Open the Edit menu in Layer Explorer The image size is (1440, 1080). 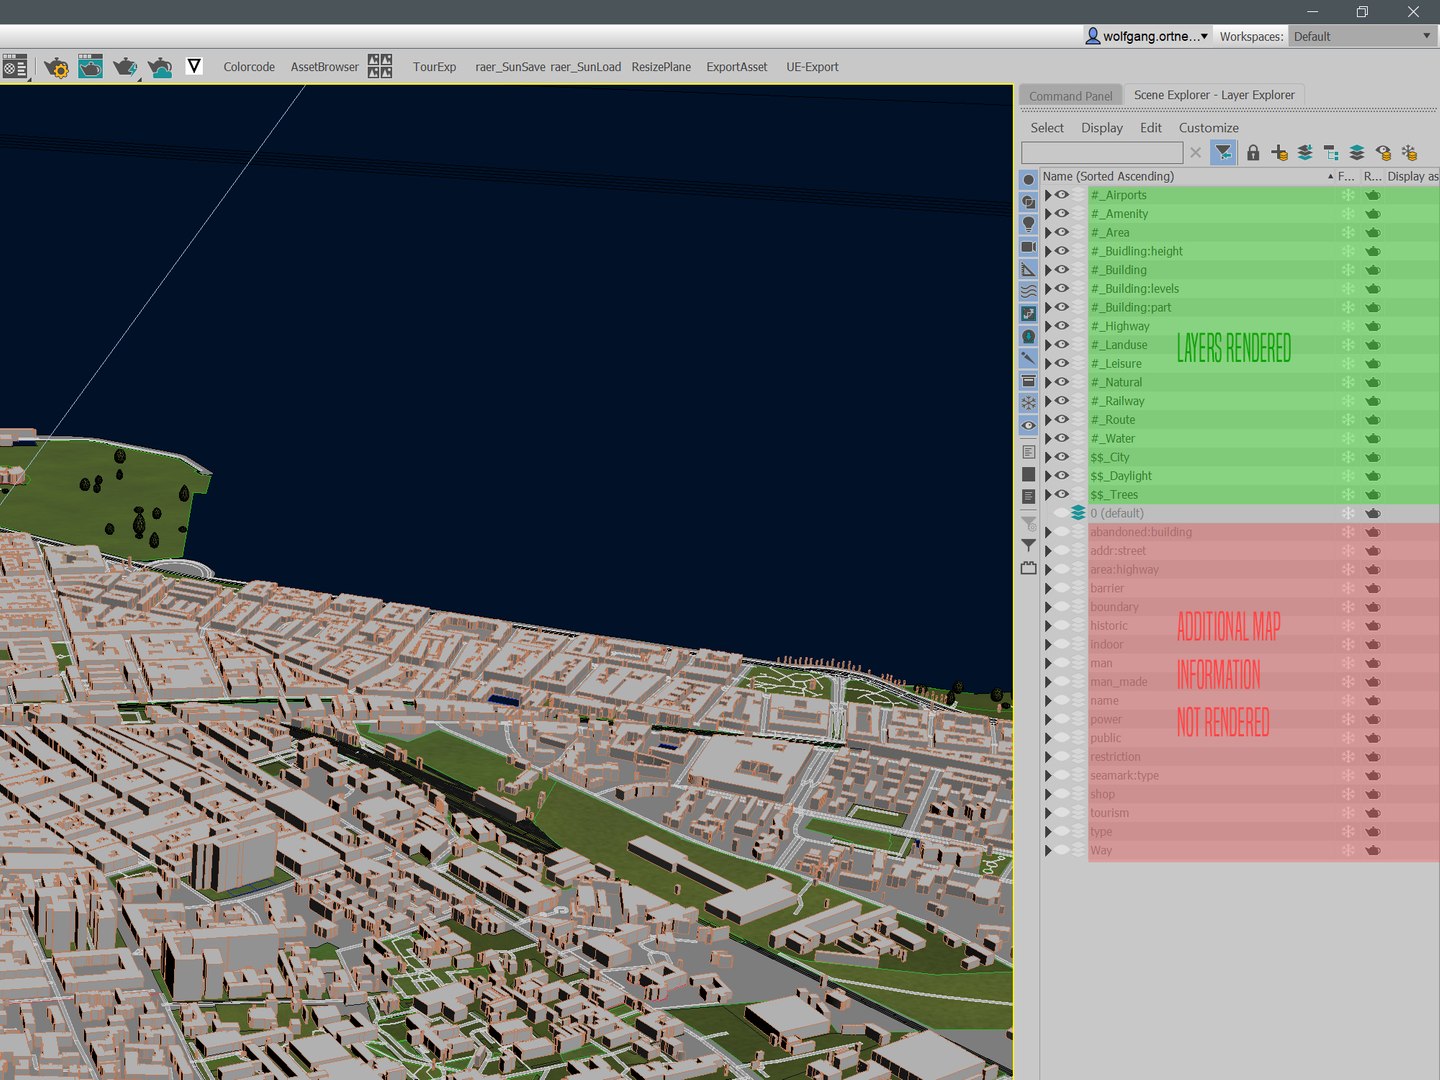[1151, 128]
